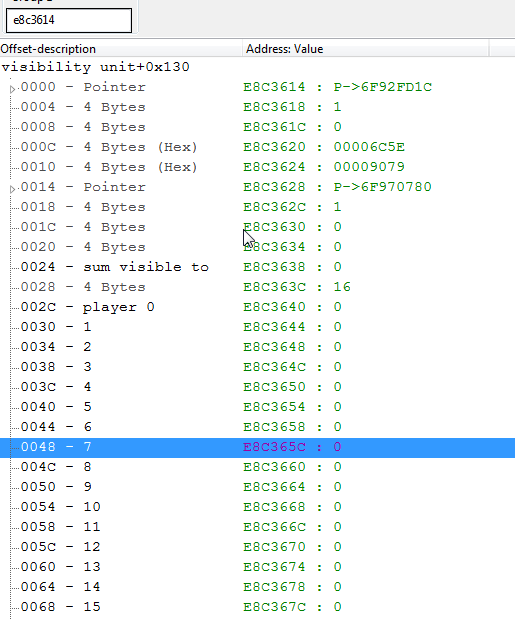The height and width of the screenshot is (620, 515).
Task: Click value 'E8C3638 : 0'
Action: pyautogui.click(x=292, y=267)
